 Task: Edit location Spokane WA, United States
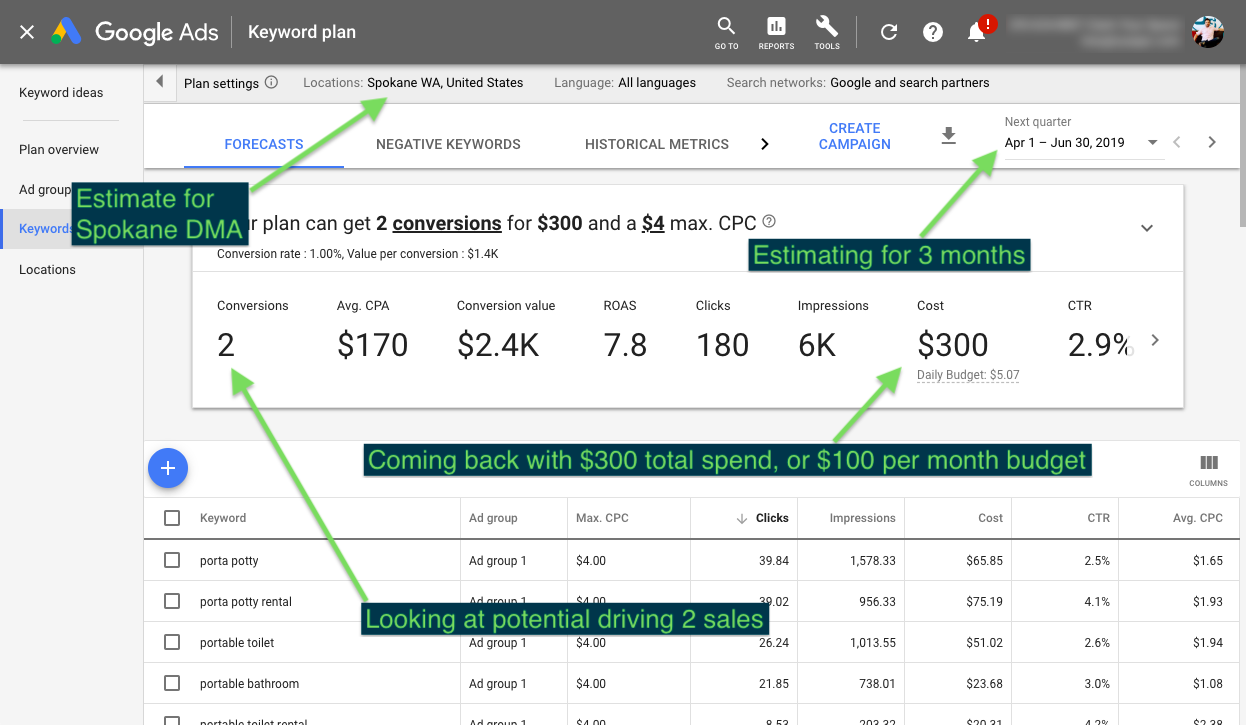445,83
